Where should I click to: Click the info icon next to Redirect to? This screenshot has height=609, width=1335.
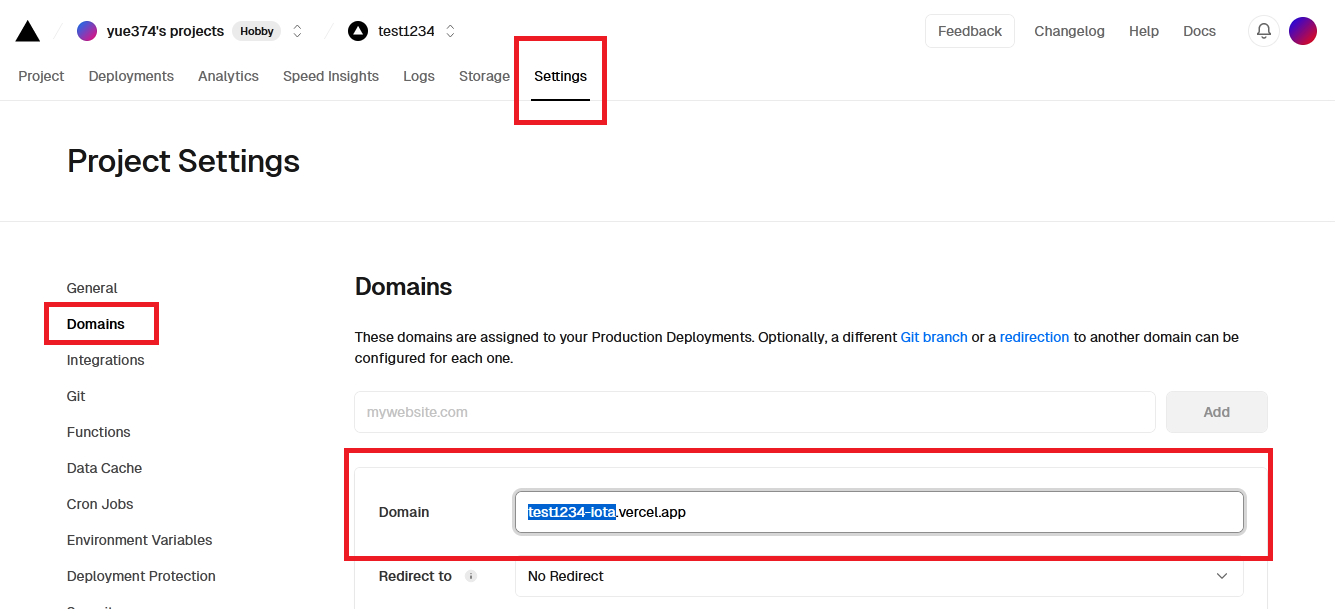[x=471, y=576]
